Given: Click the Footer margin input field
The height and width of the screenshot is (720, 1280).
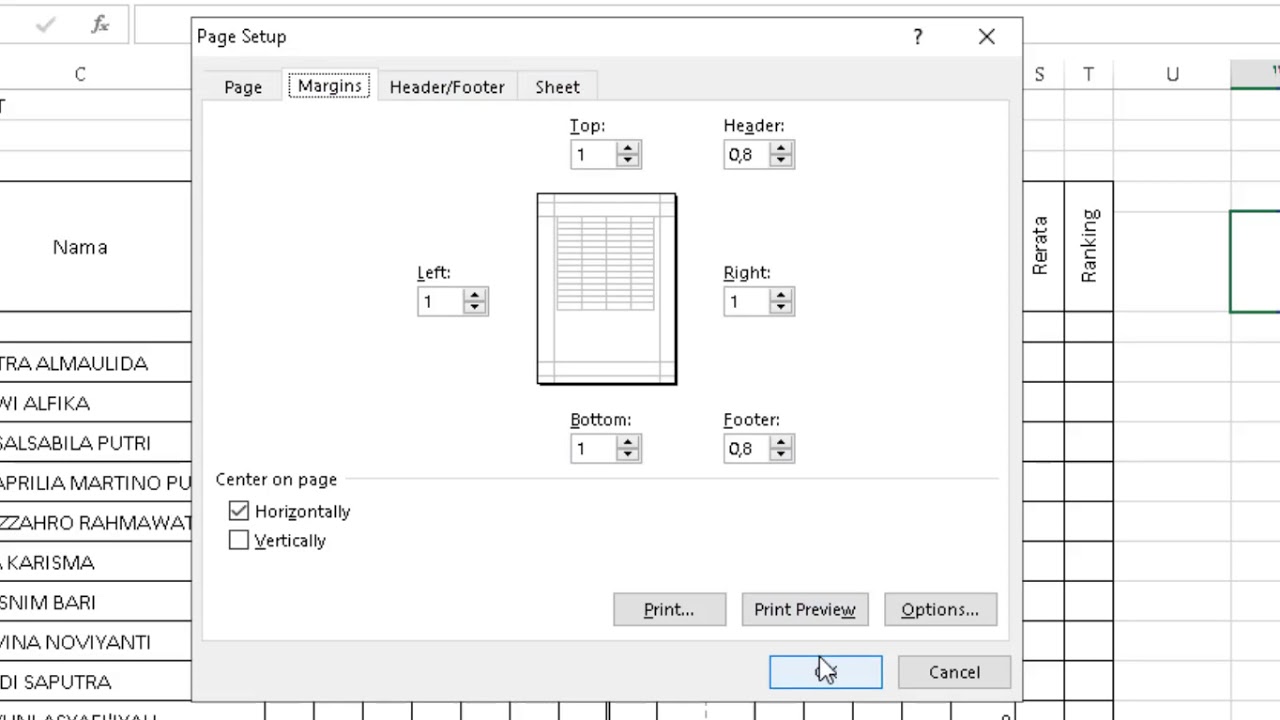Looking at the screenshot, I should 747,448.
